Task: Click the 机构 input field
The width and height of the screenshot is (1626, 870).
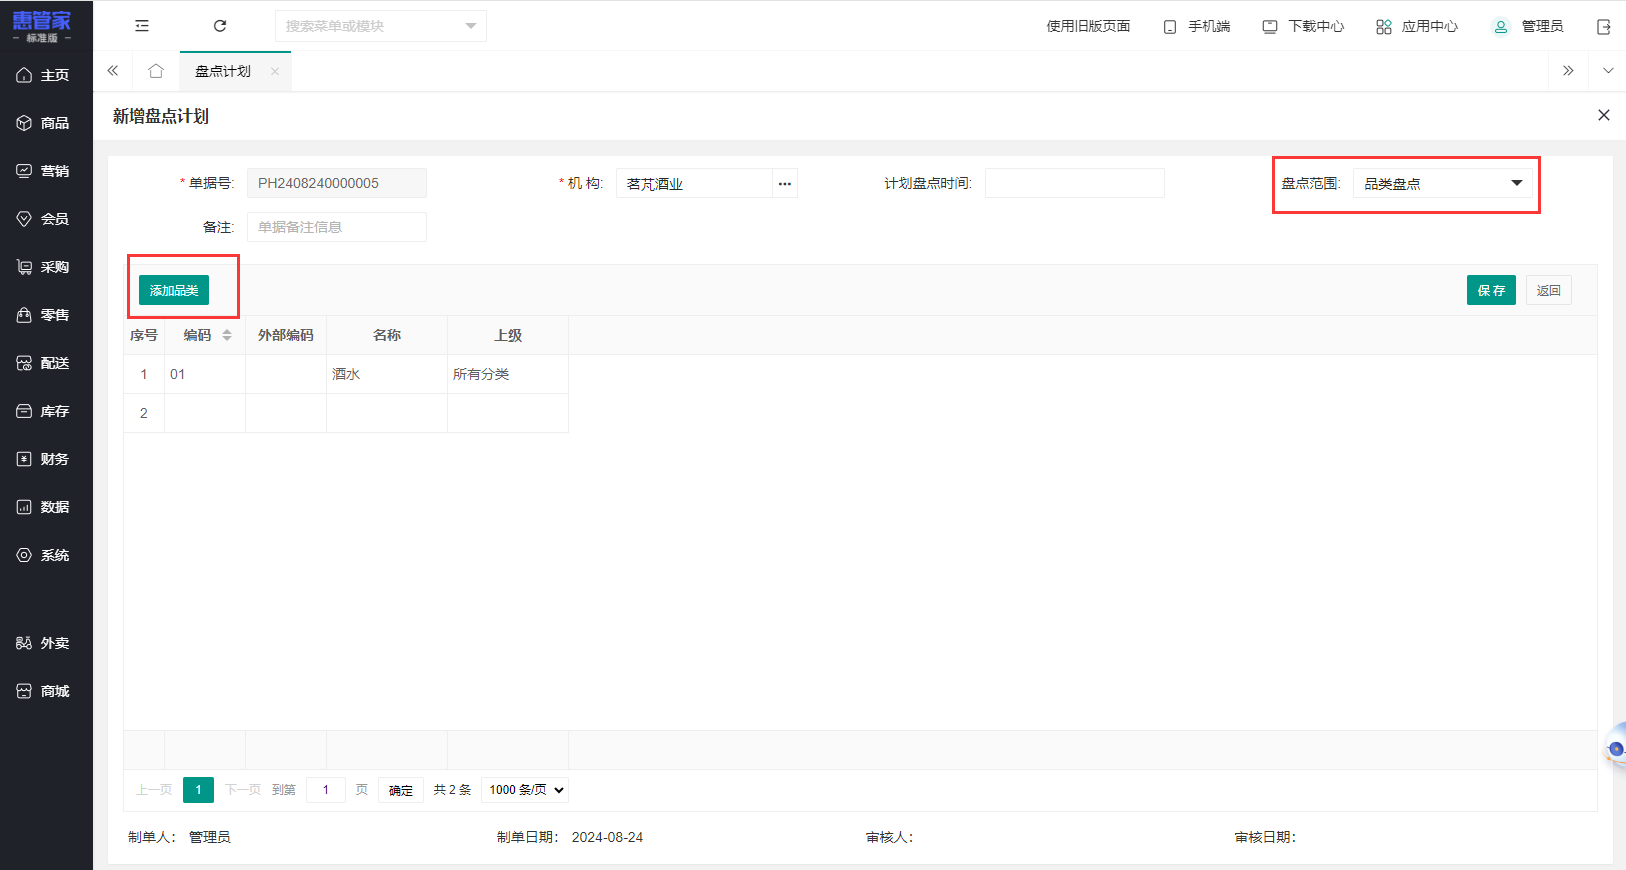Action: tap(694, 183)
